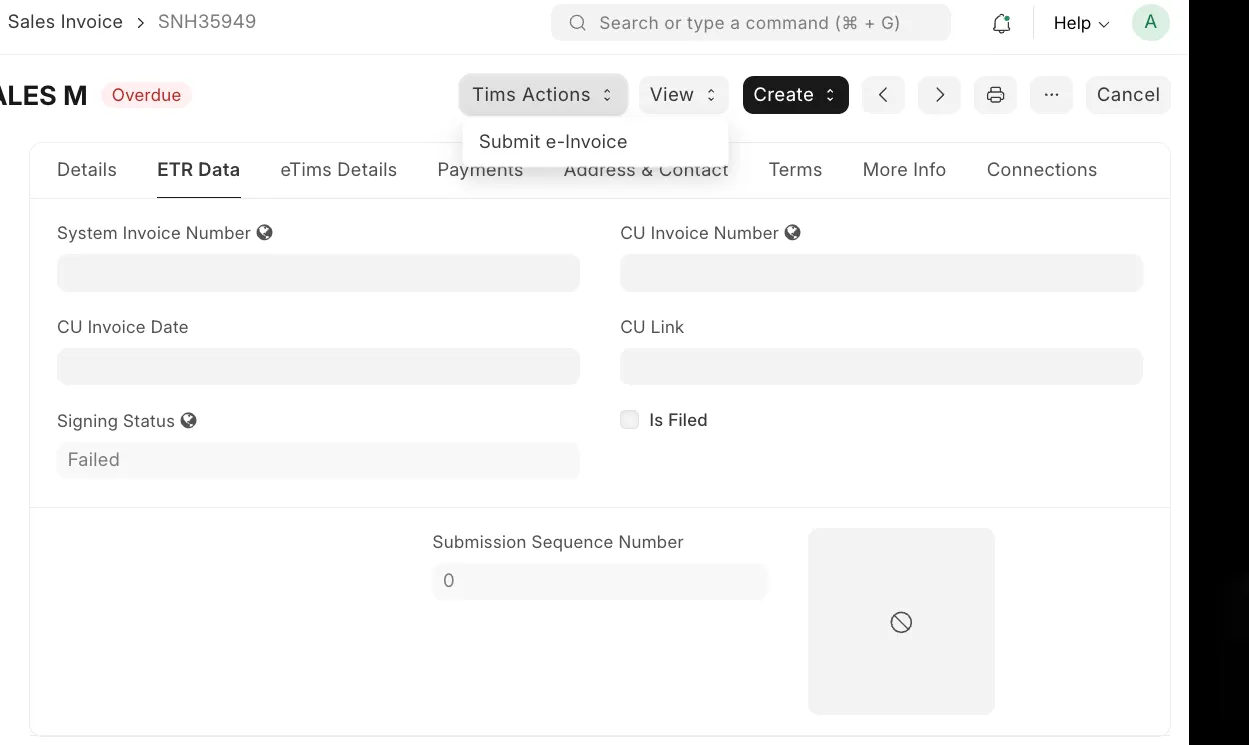Select Submit e-Invoice menu option
This screenshot has width=1249, height=745.
[x=553, y=142]
